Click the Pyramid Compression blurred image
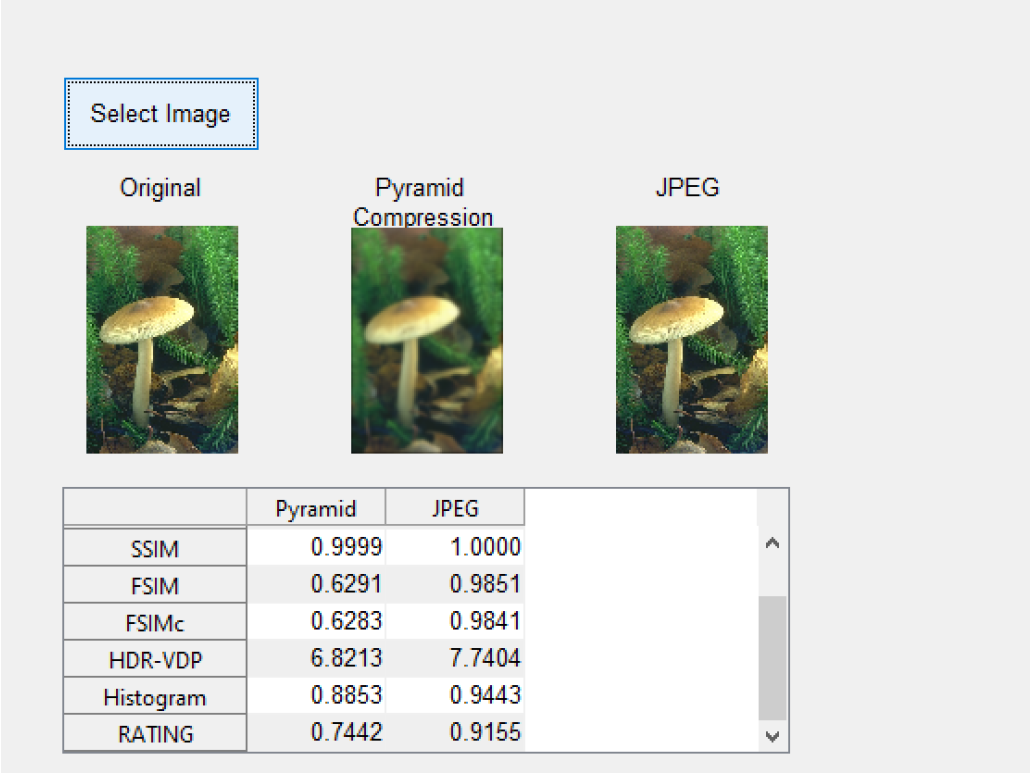The width and height of the screenshot is (1030, 775). point(427,341)
